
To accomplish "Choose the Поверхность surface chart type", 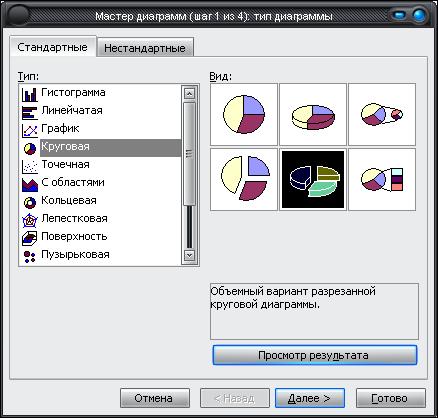I will pyautogui.click(x=64, y=237).
